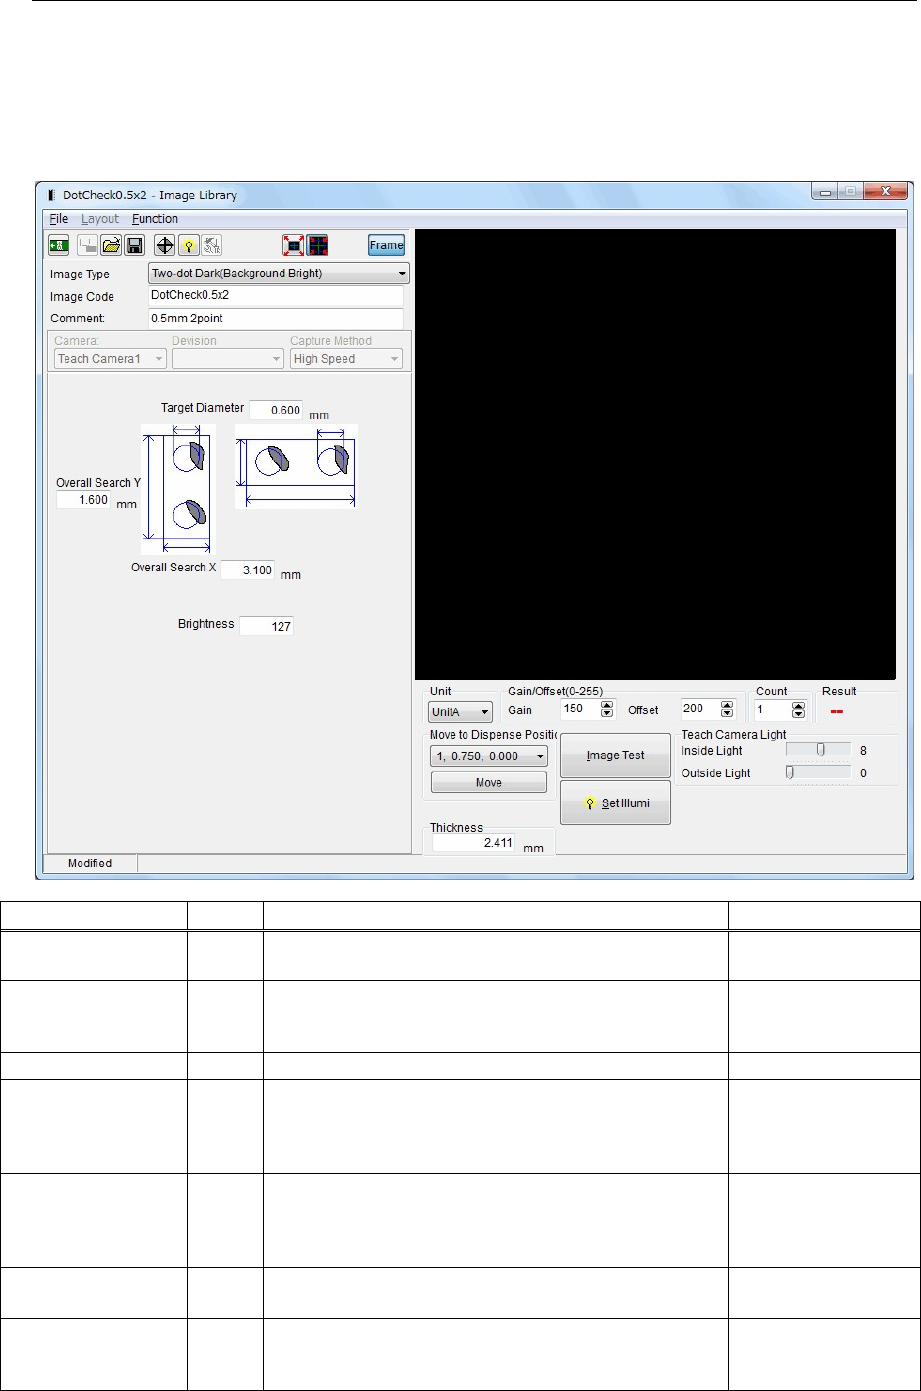The image size is (921, 1391).
Task: Click the Overall Search Y field
Action: point(82,500)
